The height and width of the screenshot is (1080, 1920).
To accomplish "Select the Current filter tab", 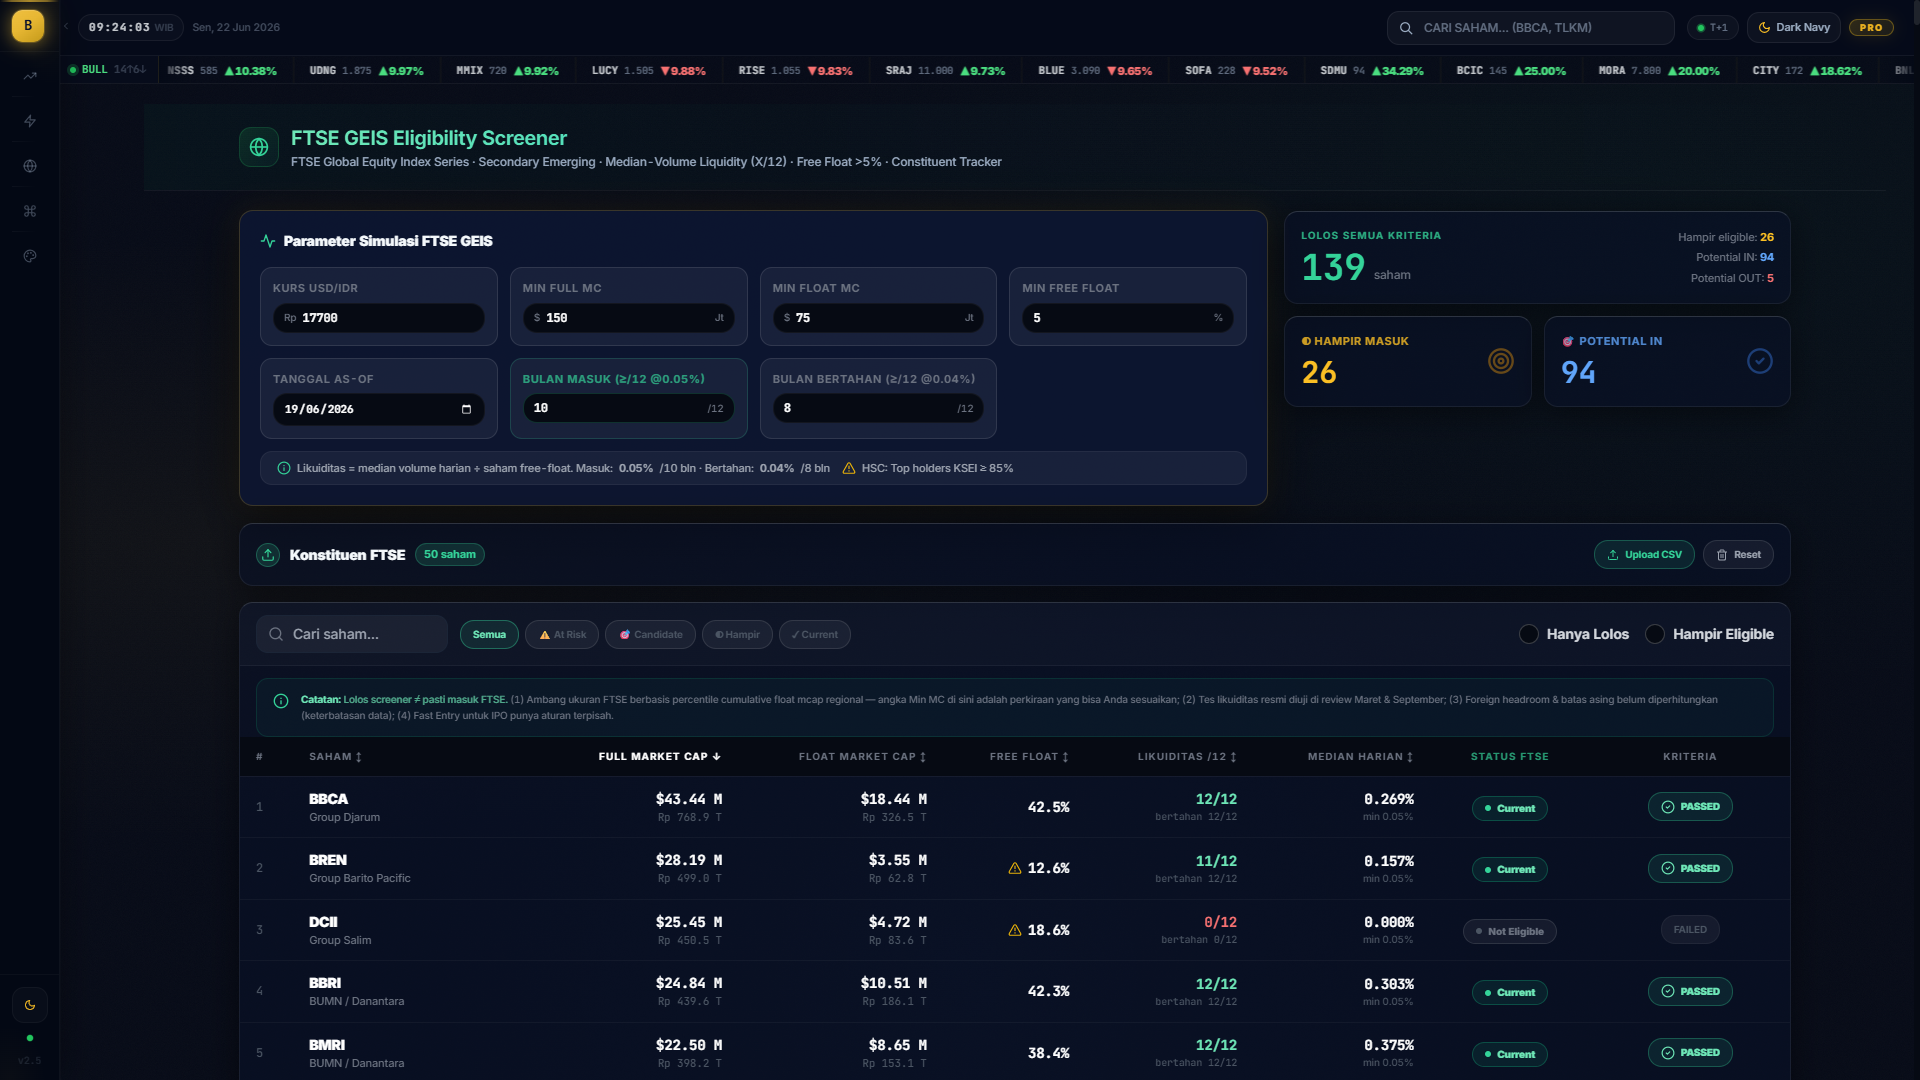I will (815, 635).
